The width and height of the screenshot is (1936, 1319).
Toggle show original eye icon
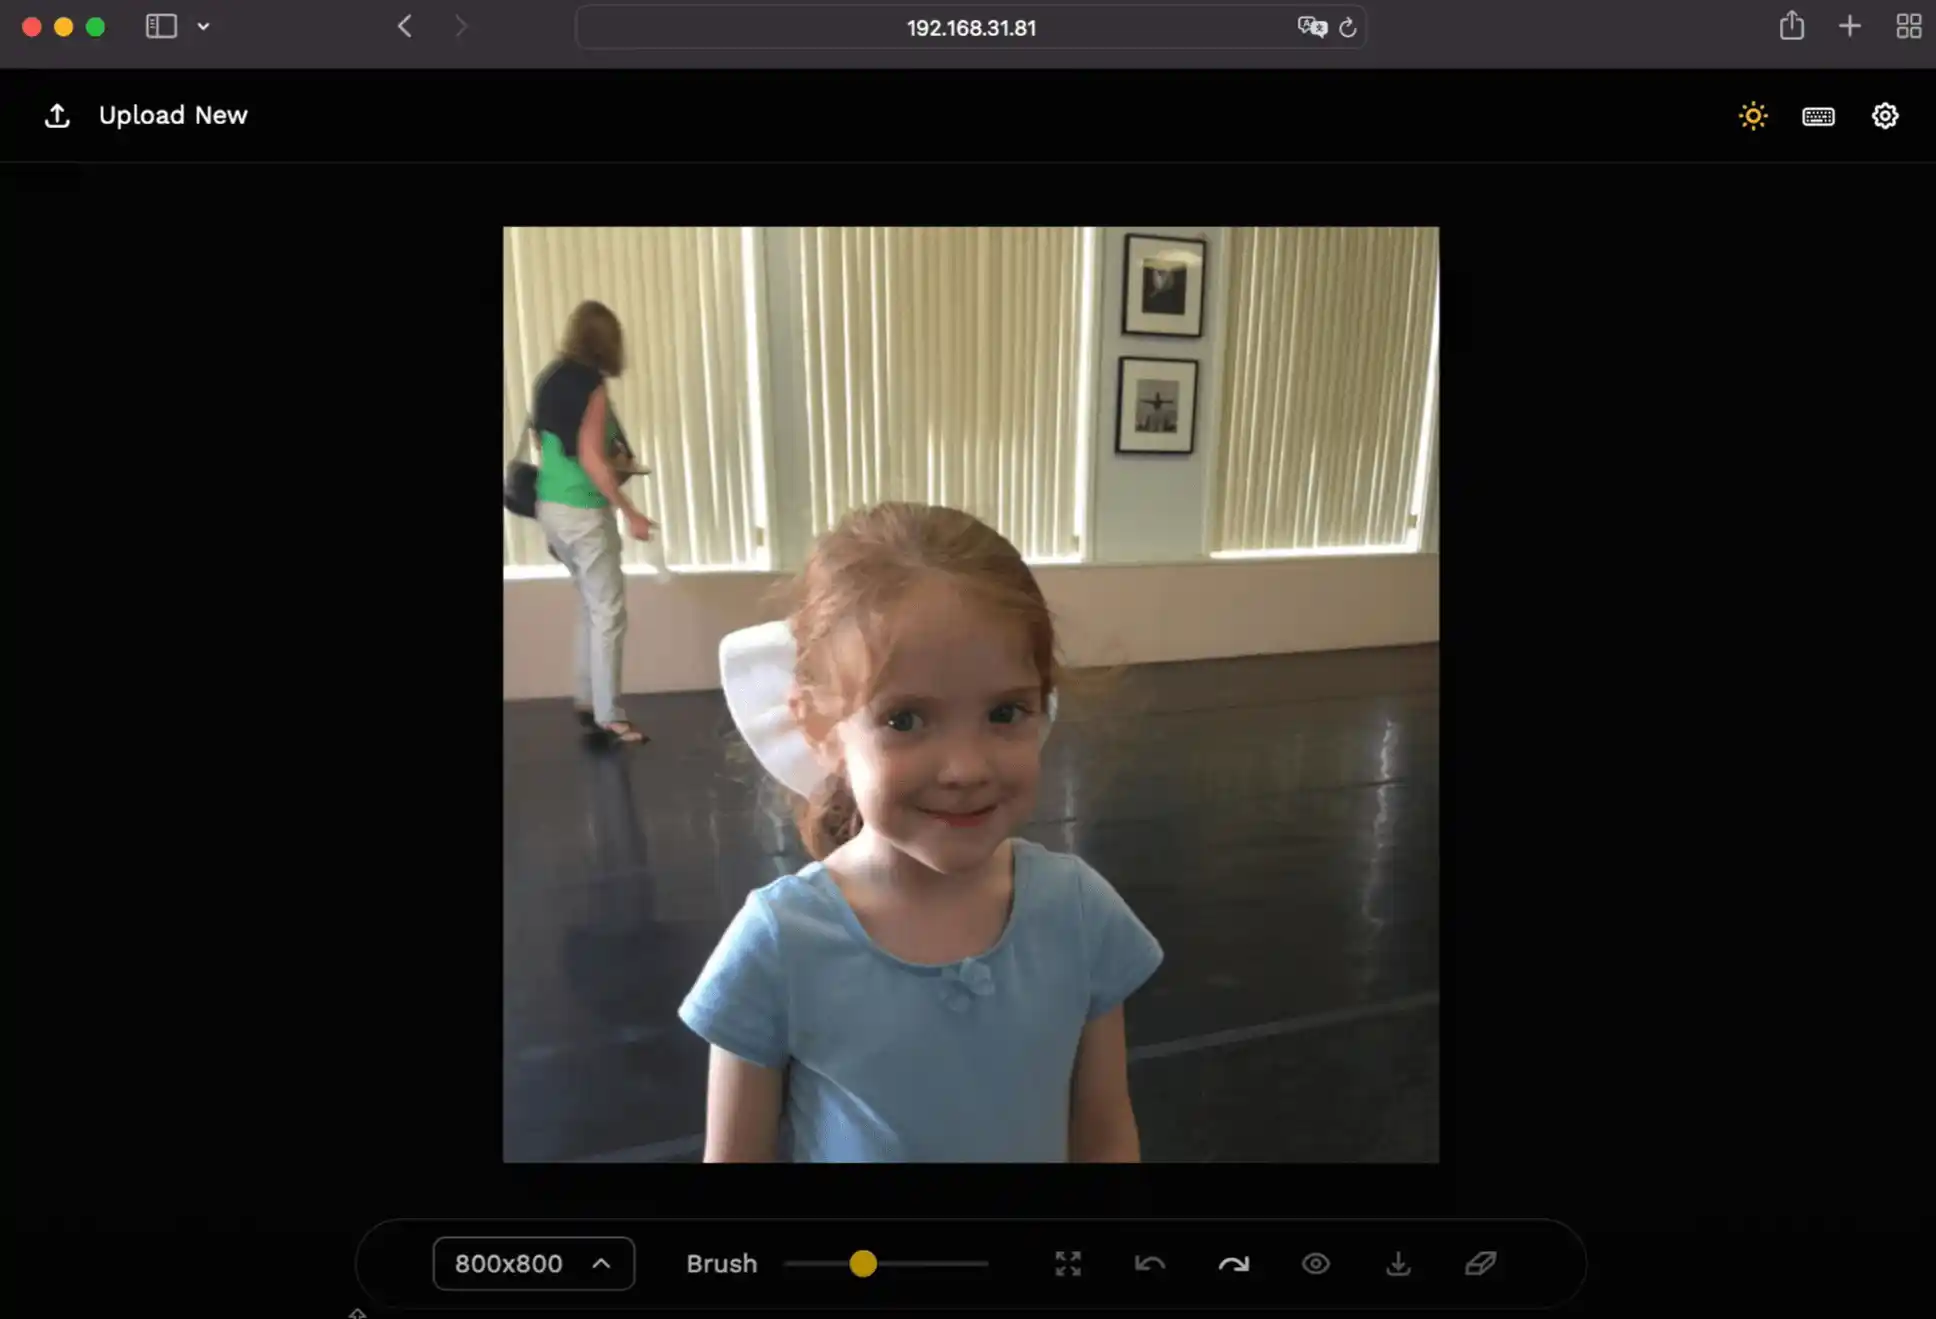click(1316, 1263)
